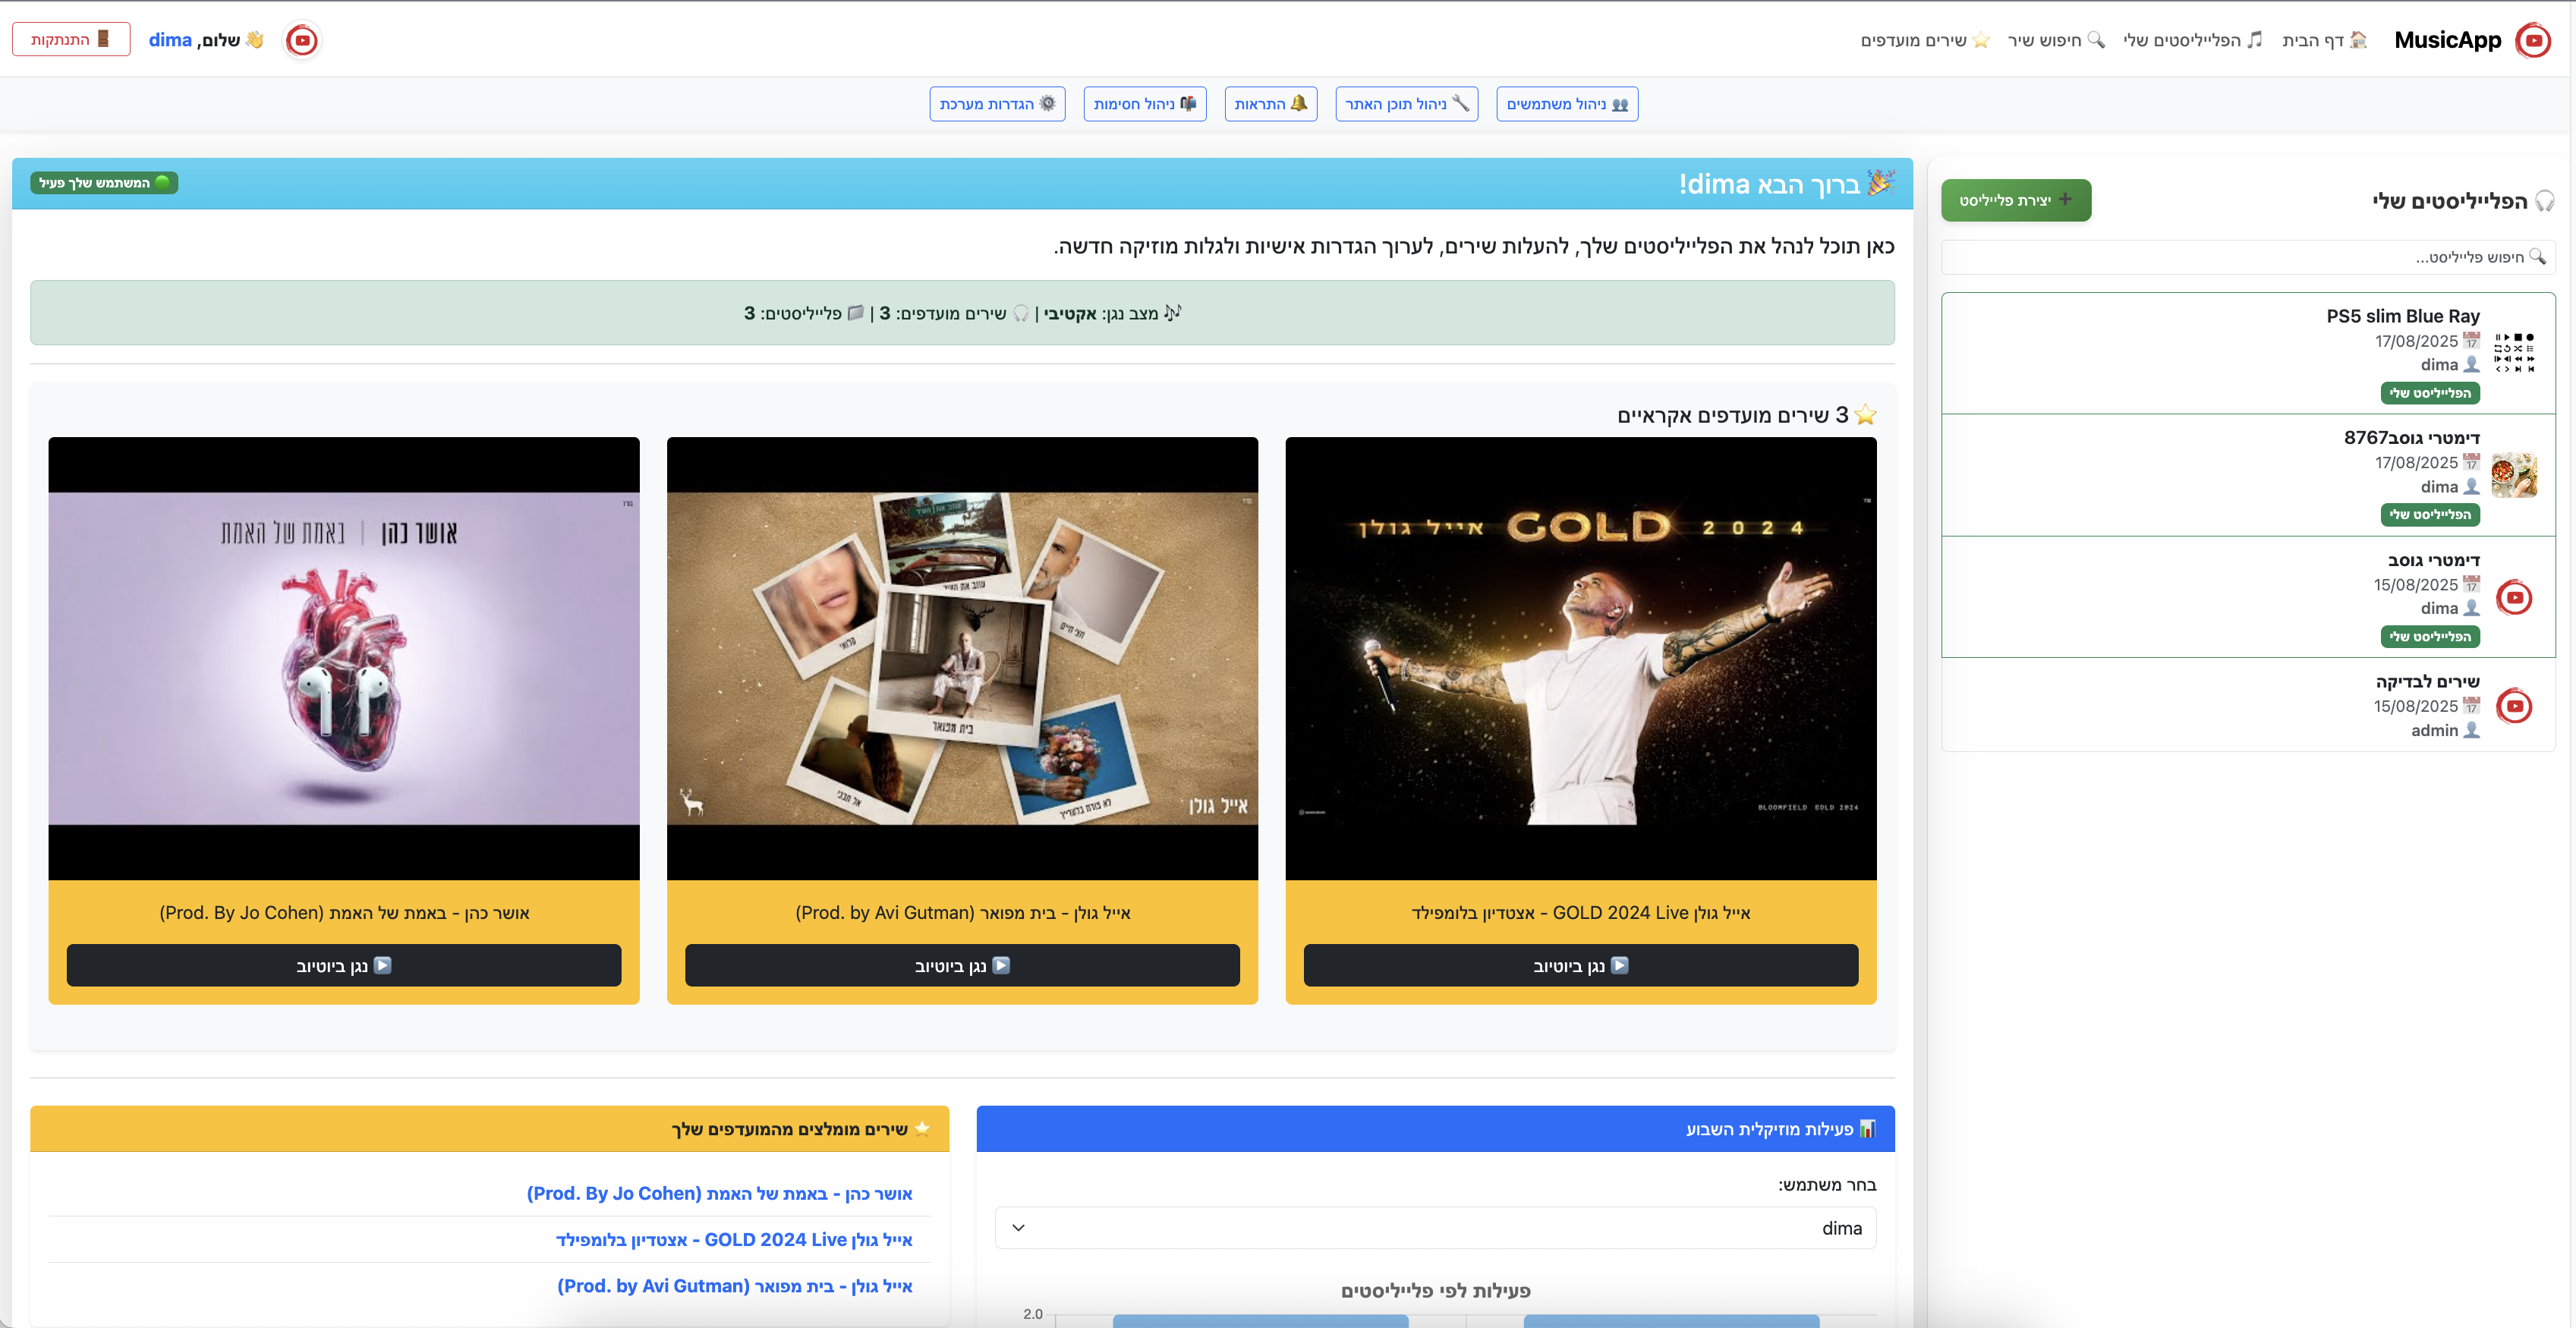The width and height of the screenshot is (2576, 1328).
Task: Play אושר כהן באמת של האמת on YouTube
Action: (343, 965)
